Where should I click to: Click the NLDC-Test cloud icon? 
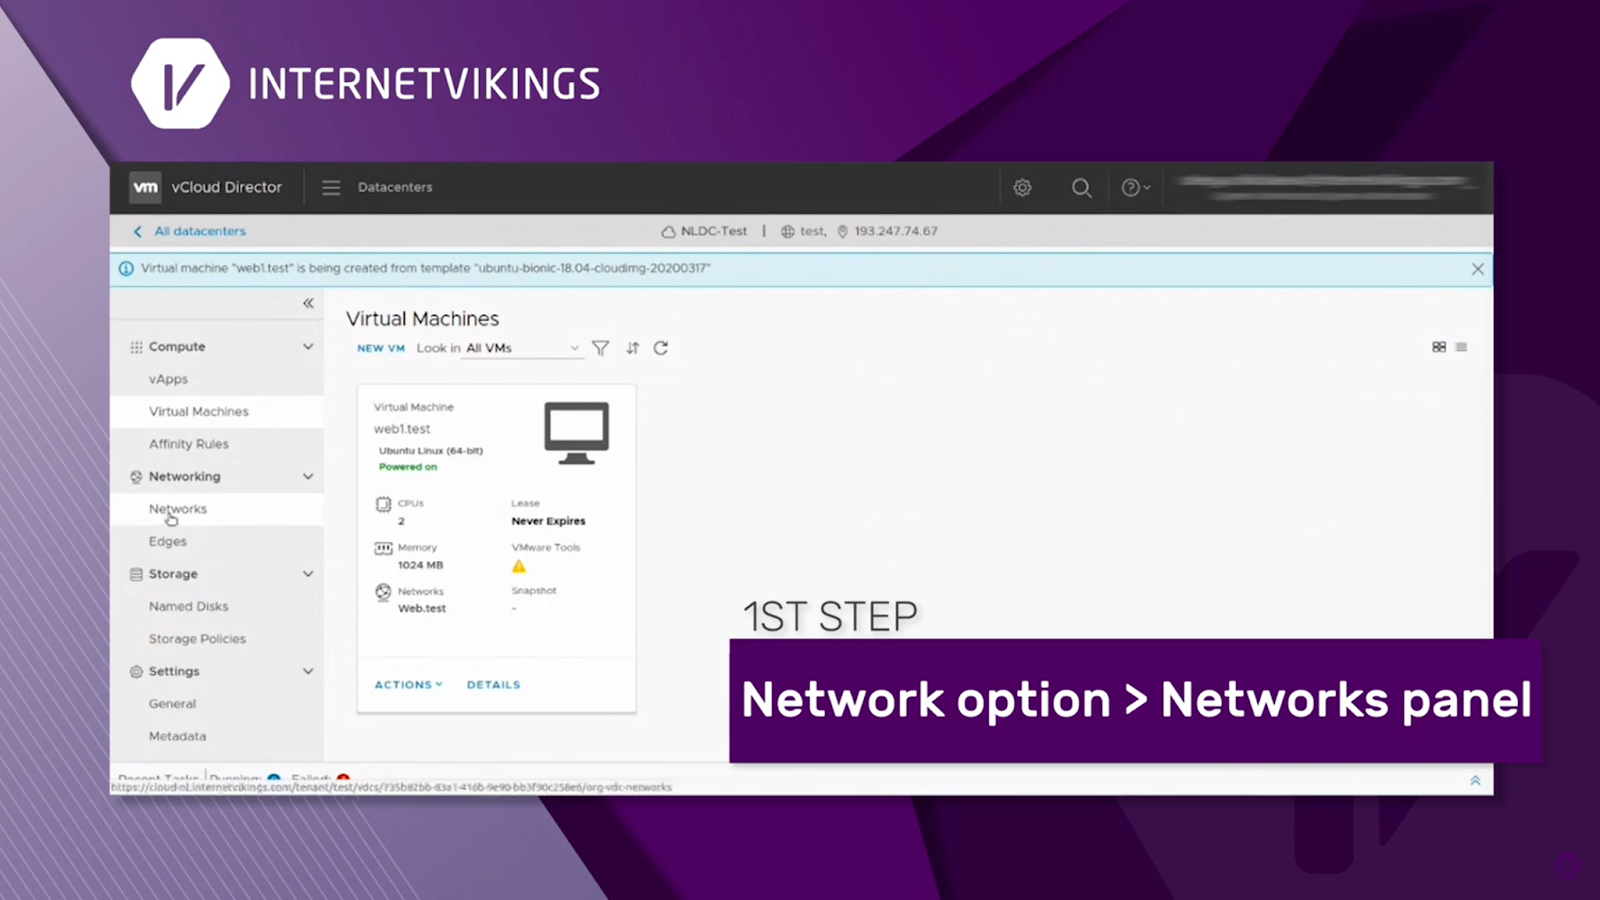668,231
